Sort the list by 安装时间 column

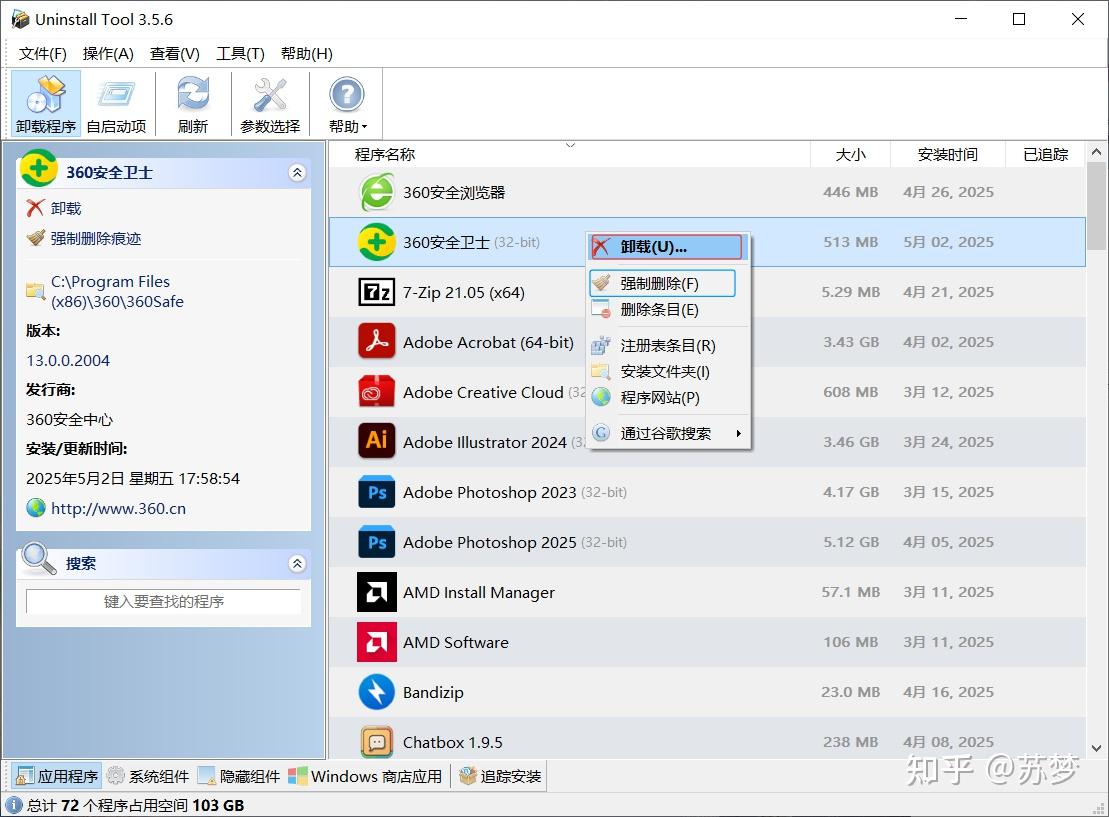pos(946,154)
